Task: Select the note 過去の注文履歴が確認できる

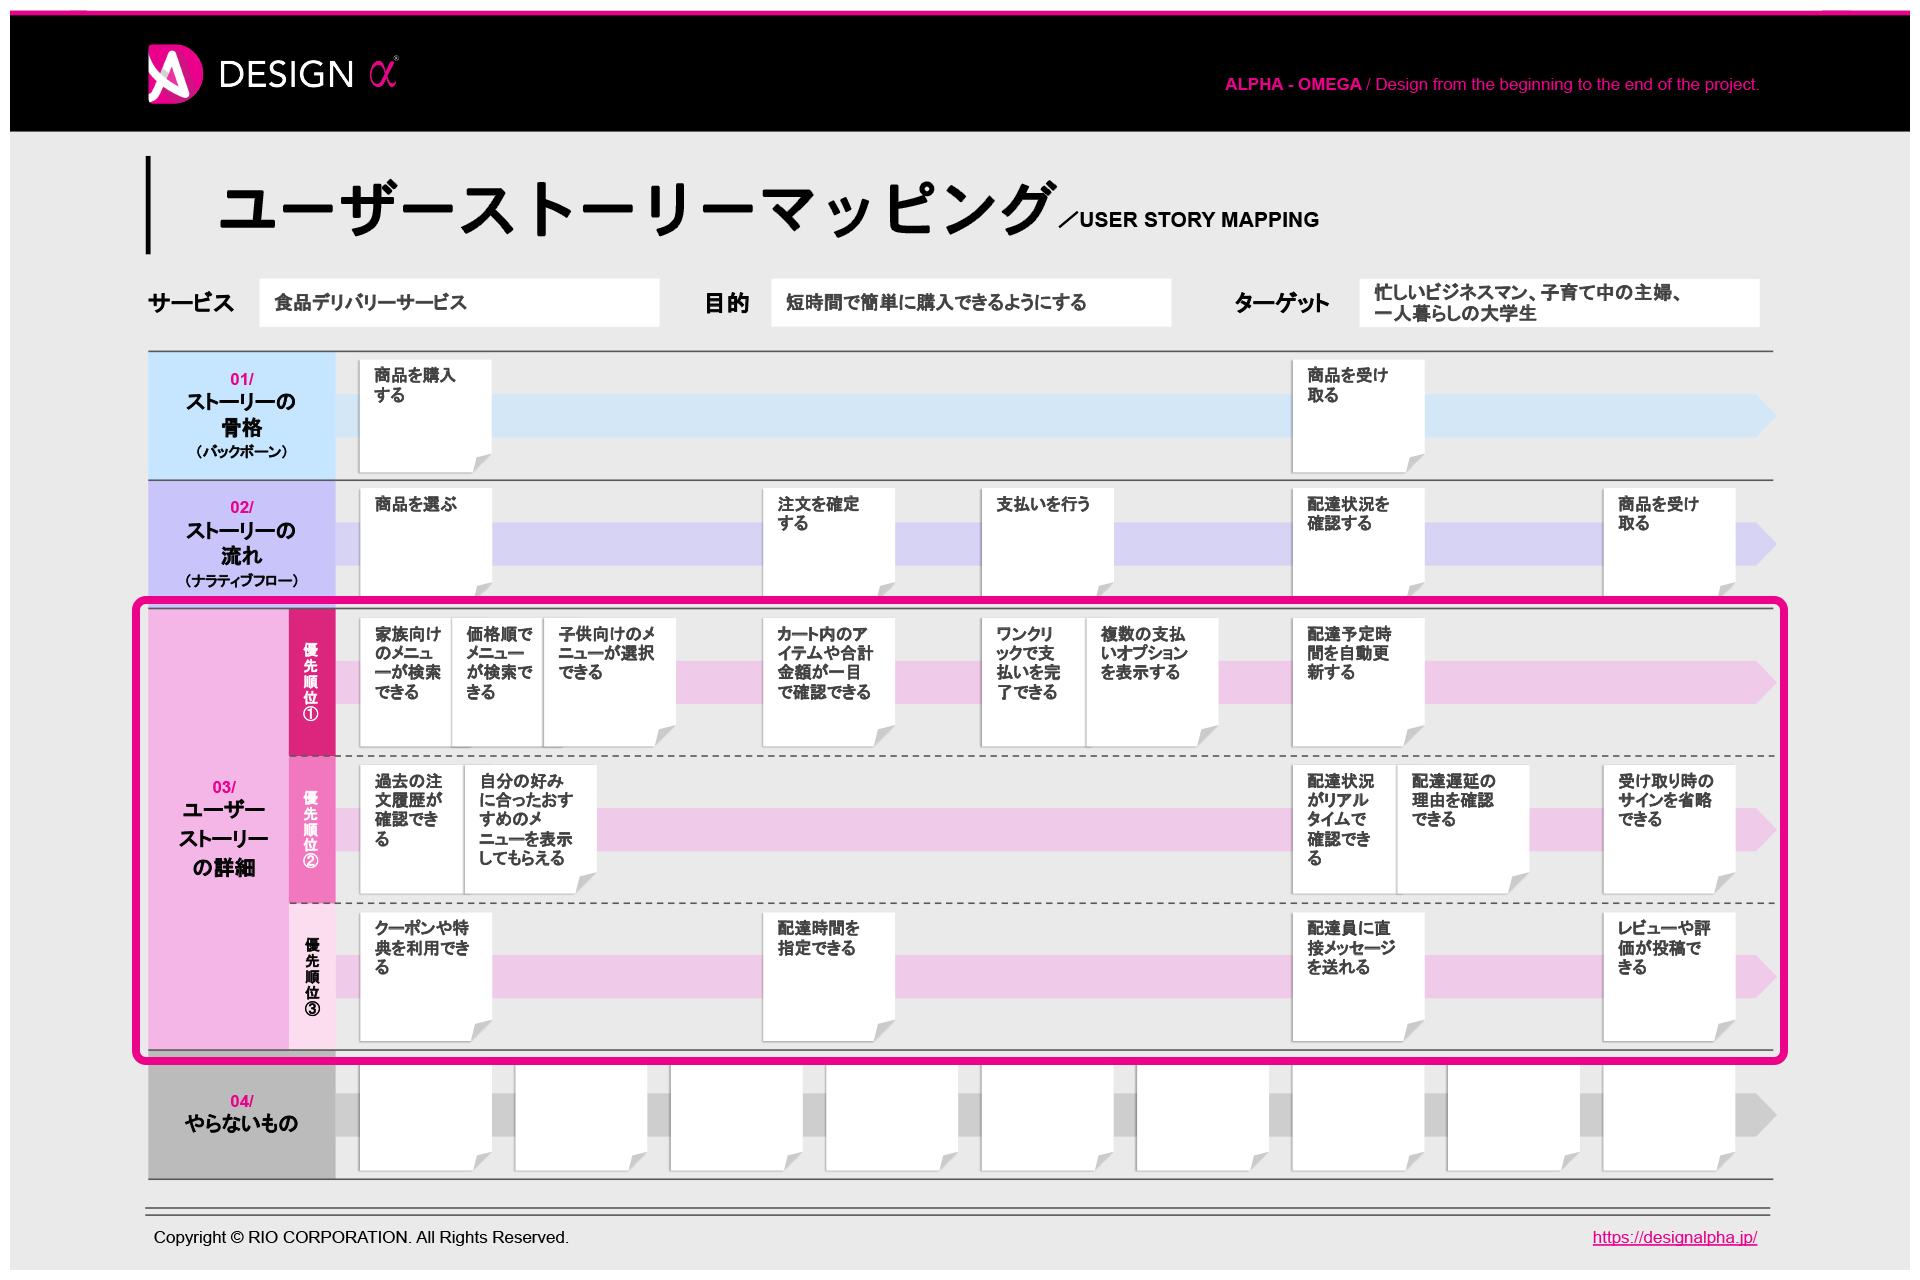Action: click(x=411, y=829)
